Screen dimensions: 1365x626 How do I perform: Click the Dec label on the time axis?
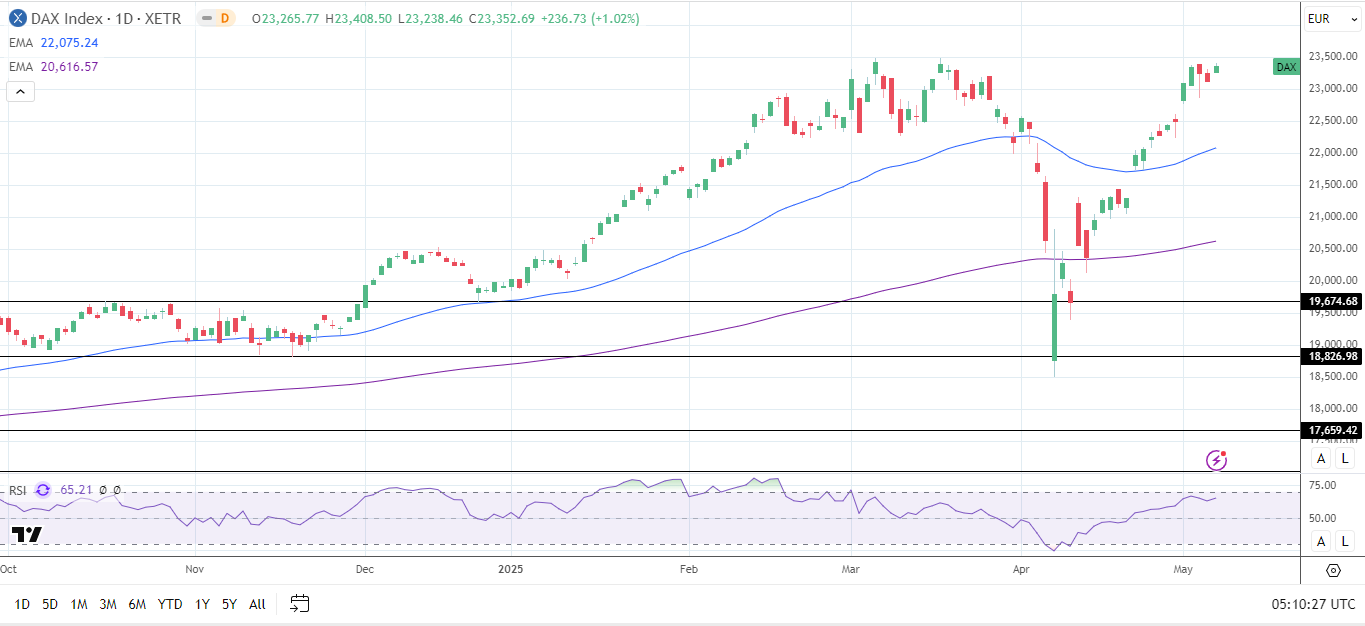point(364,569)
